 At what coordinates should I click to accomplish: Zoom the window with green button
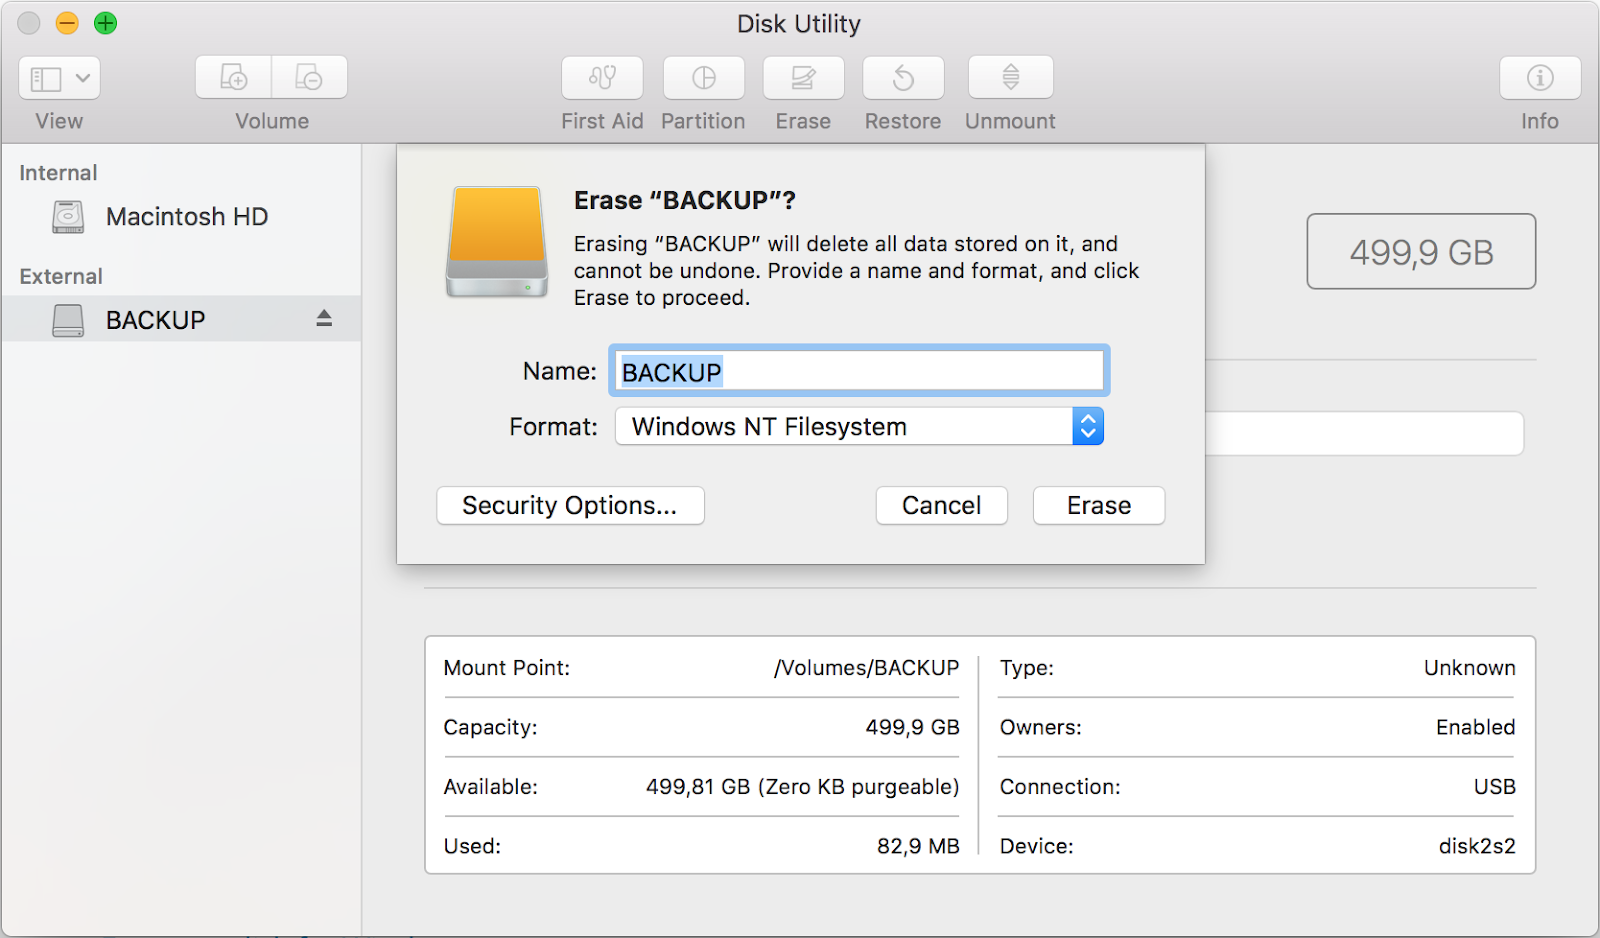click(x=105, y=23)
